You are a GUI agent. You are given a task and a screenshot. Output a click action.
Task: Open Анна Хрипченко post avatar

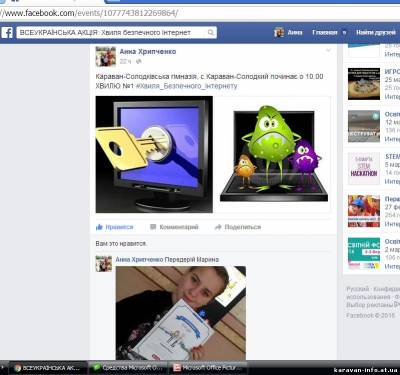106,57
